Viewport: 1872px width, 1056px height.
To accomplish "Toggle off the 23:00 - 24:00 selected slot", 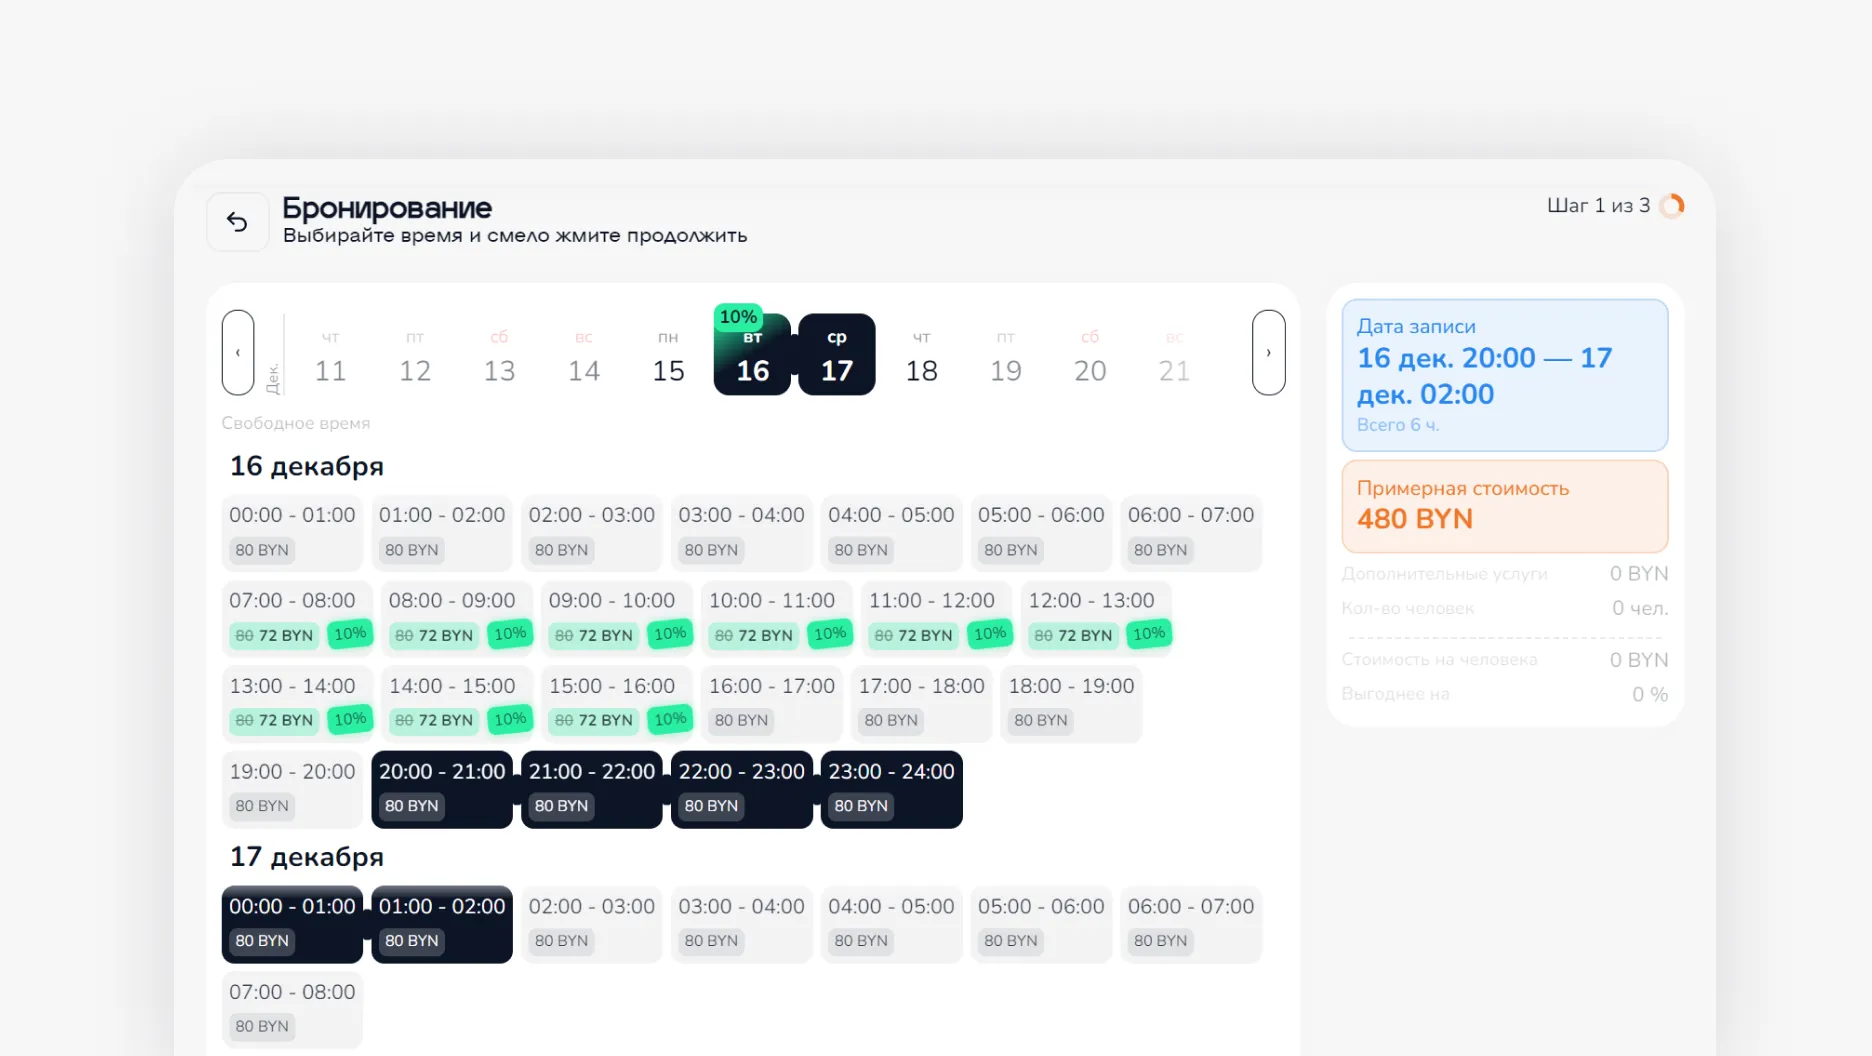I will click(891, 788).
